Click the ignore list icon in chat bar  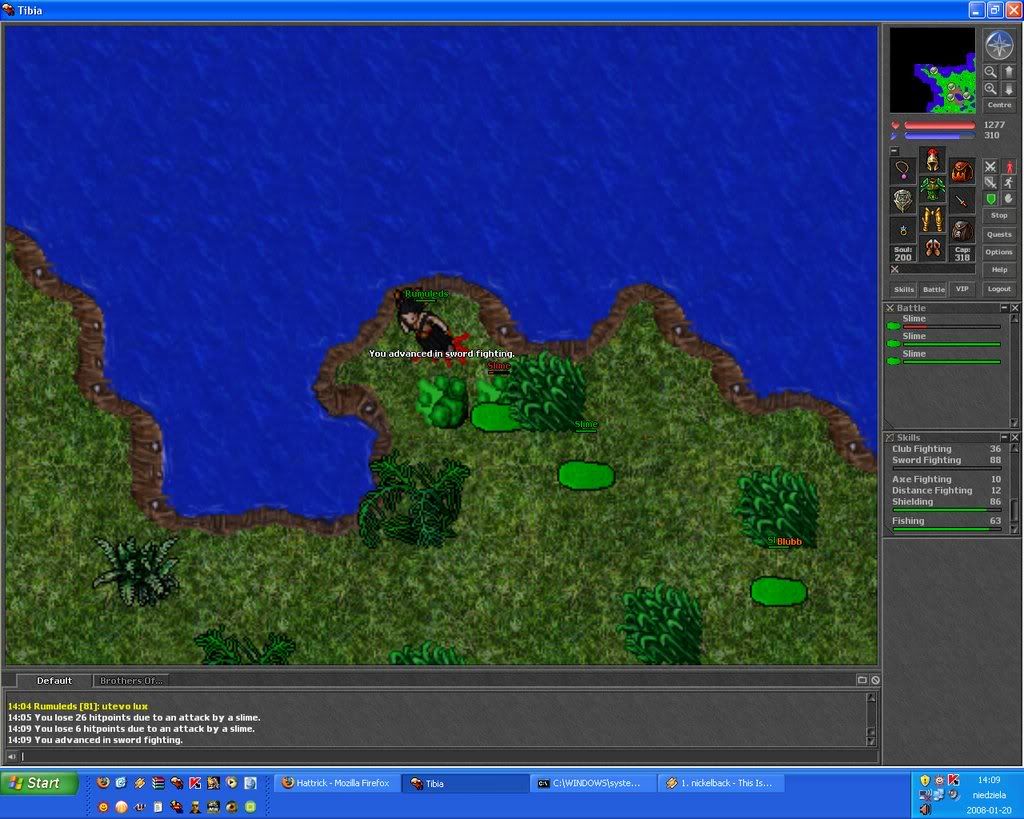click(x=875, y=680)
